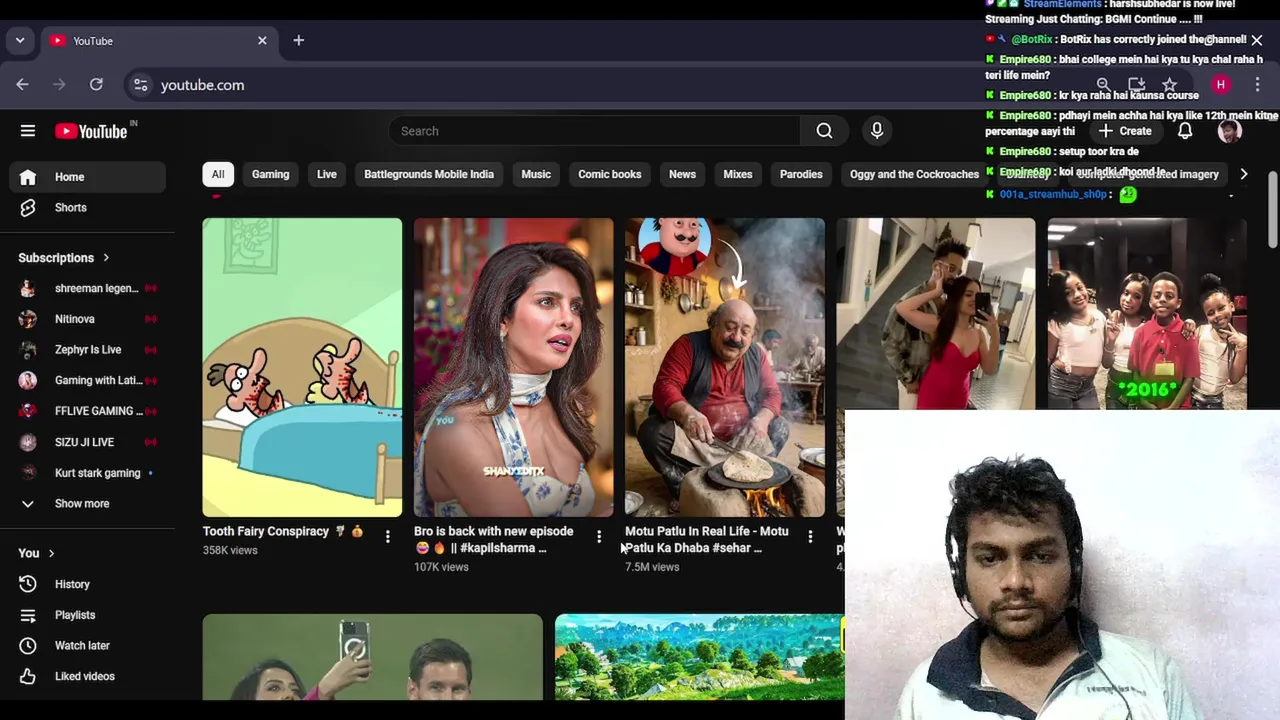This screenshot has width=1280, height=720.
Task: Click the page vertical scrollbar
Action: (1272, 208)
